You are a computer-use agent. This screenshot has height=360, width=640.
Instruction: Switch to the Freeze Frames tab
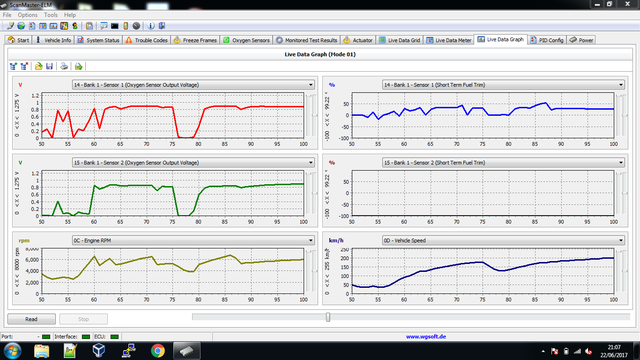(195, 40)
